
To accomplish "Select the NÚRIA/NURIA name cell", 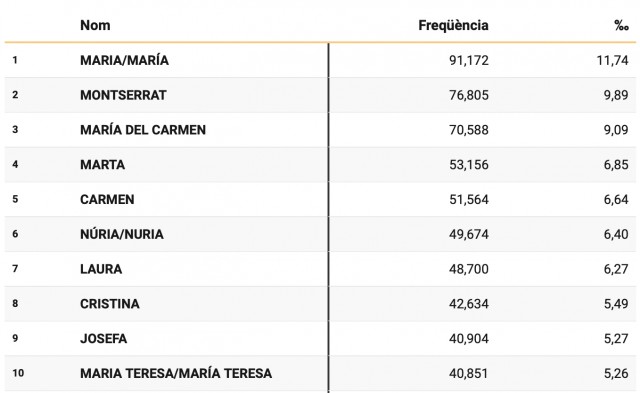I will [x=122, y=234].
